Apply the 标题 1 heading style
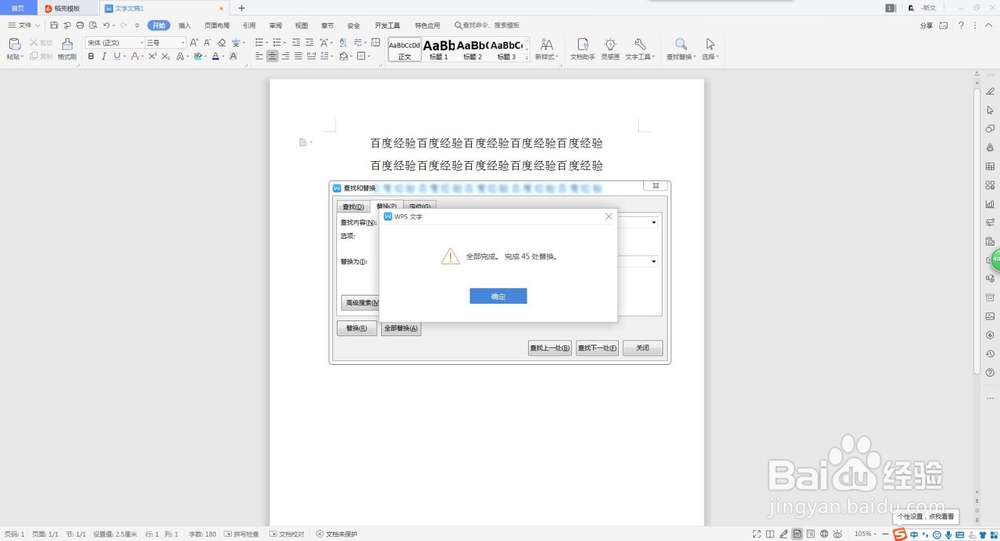 (x=439, y=49)
